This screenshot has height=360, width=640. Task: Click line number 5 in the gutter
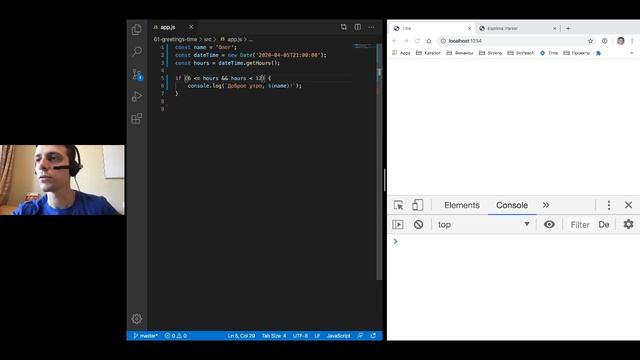(162, 78)
